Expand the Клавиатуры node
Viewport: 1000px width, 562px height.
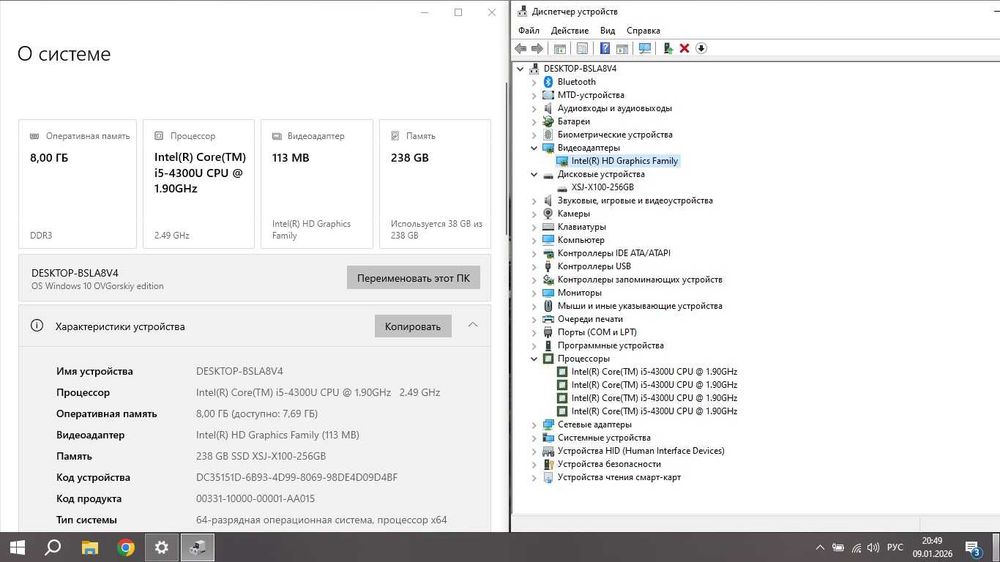click(534, 227)
